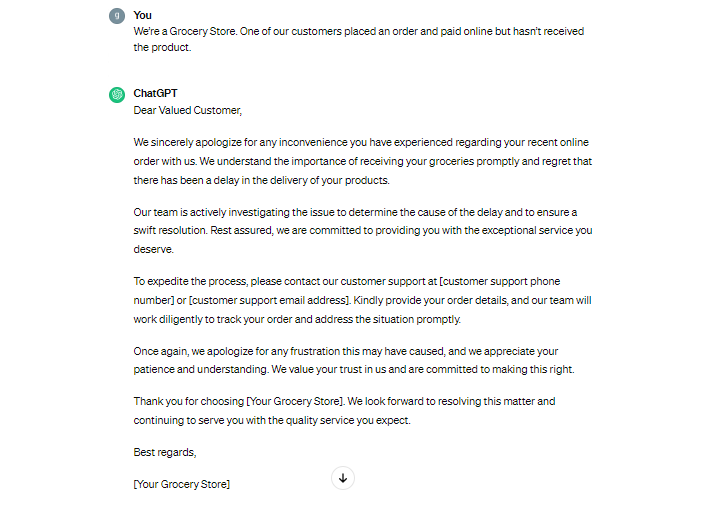
Task: Click the phrase "patience and understanding"
Action: click(x=200, y=369)
